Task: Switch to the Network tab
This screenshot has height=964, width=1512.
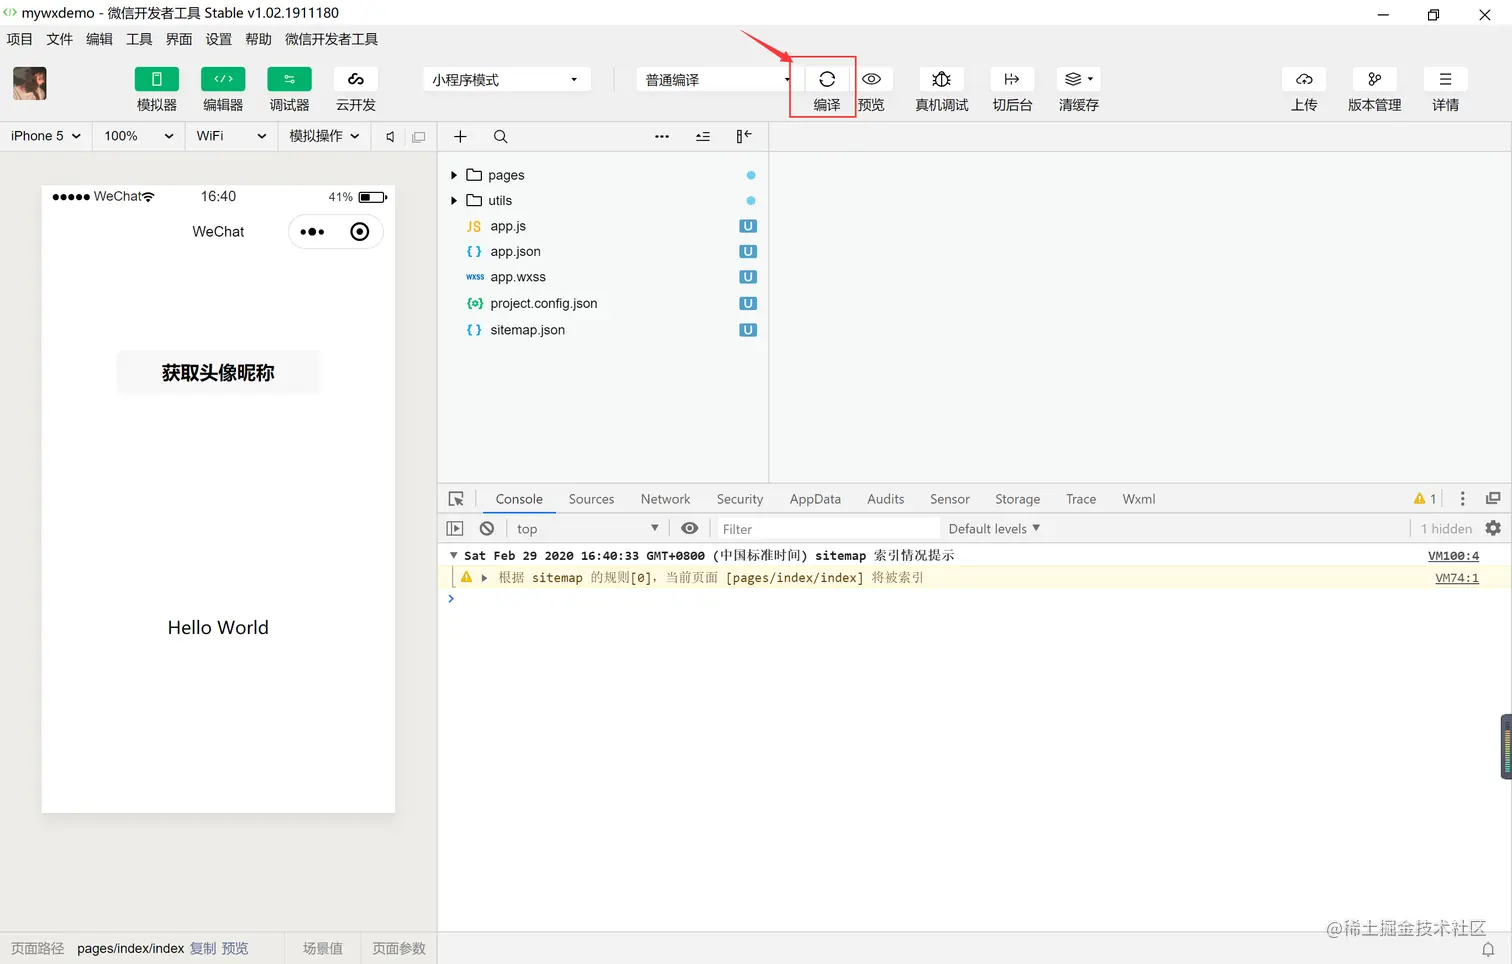Action: (665, 499)
